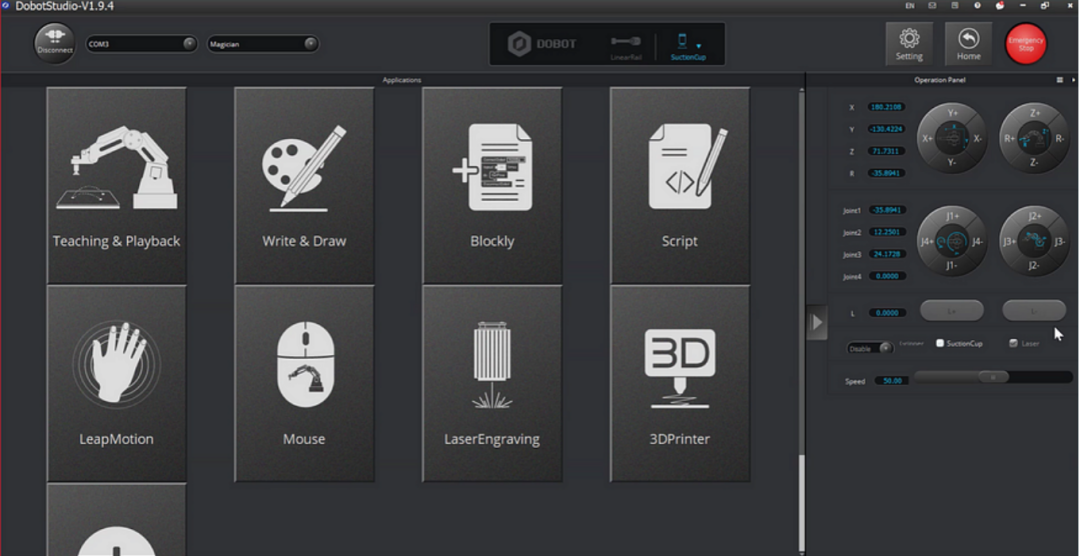Image resolution: width=1080 pixels, height=556 pixels.
Task: Open the partially visible tile below LeapMotion
Action: (x=116, y=519)
